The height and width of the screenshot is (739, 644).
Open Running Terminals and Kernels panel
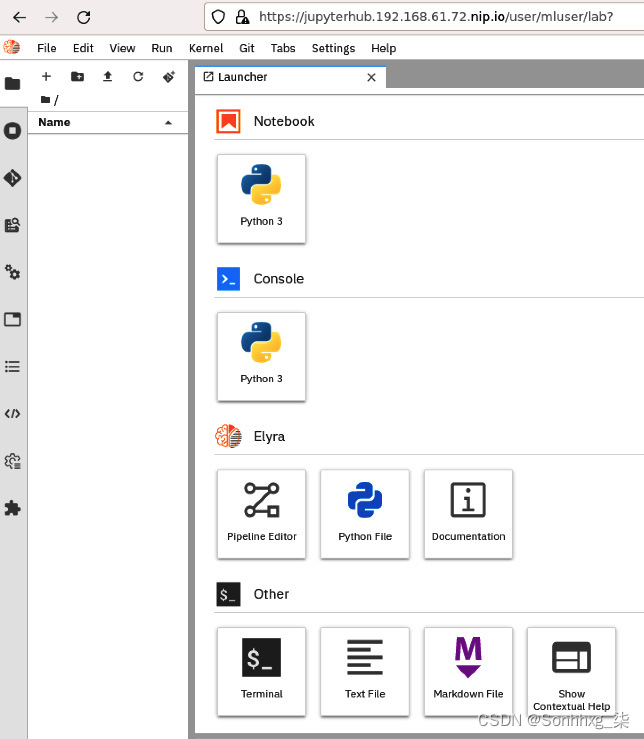point(13,131)
